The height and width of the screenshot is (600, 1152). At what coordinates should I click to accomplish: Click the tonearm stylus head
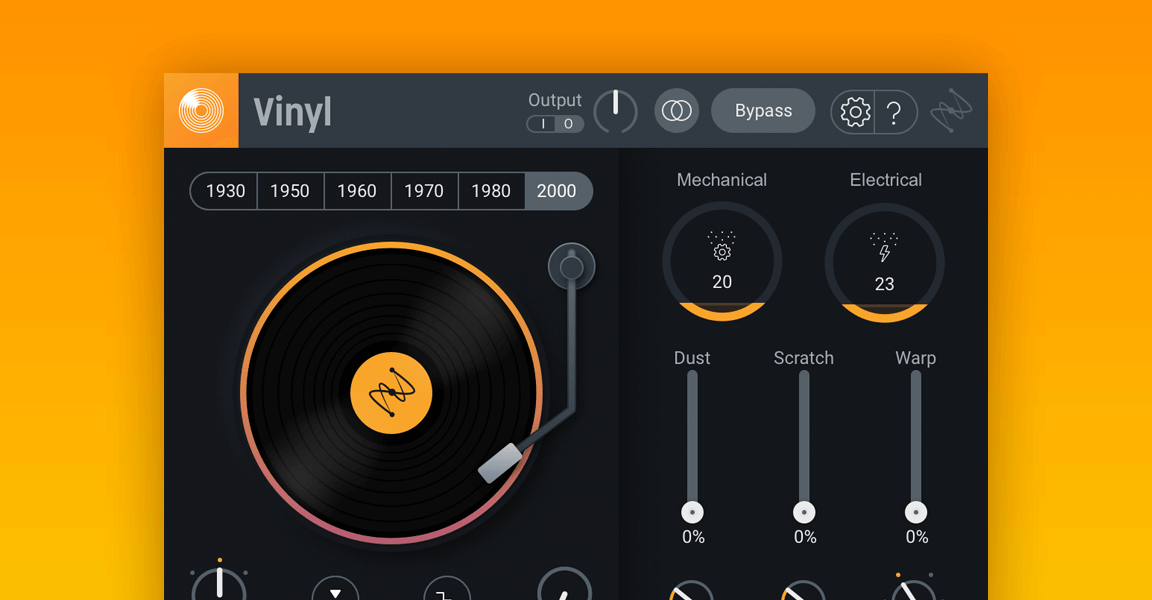tap(500, 463)
